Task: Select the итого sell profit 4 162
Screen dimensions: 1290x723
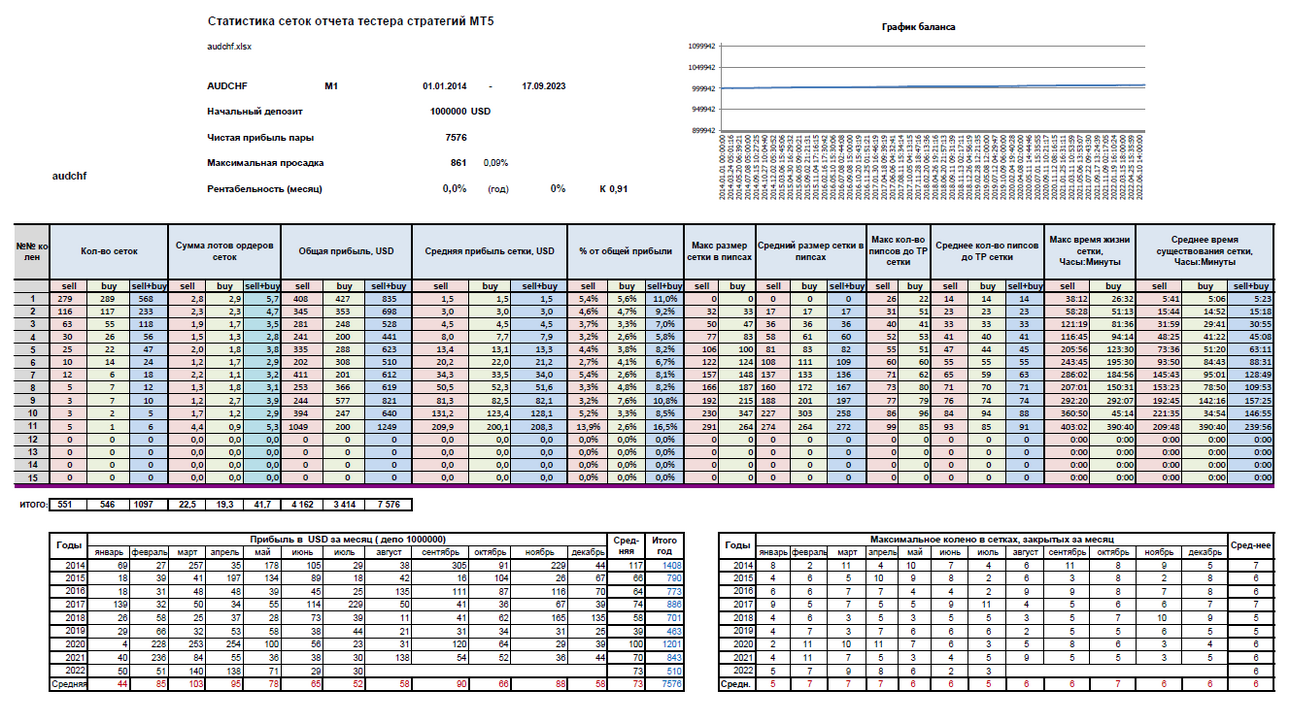Action: 302,506
